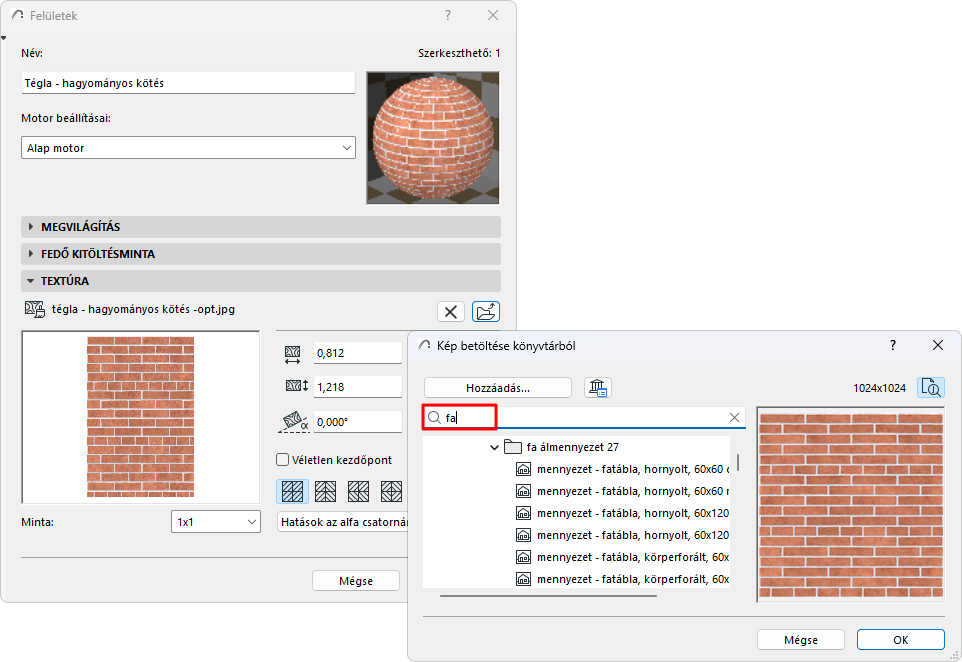Toggle the image info preview icon
The image size is (962, 662).
pyautogui.click(x=931, y=388)
